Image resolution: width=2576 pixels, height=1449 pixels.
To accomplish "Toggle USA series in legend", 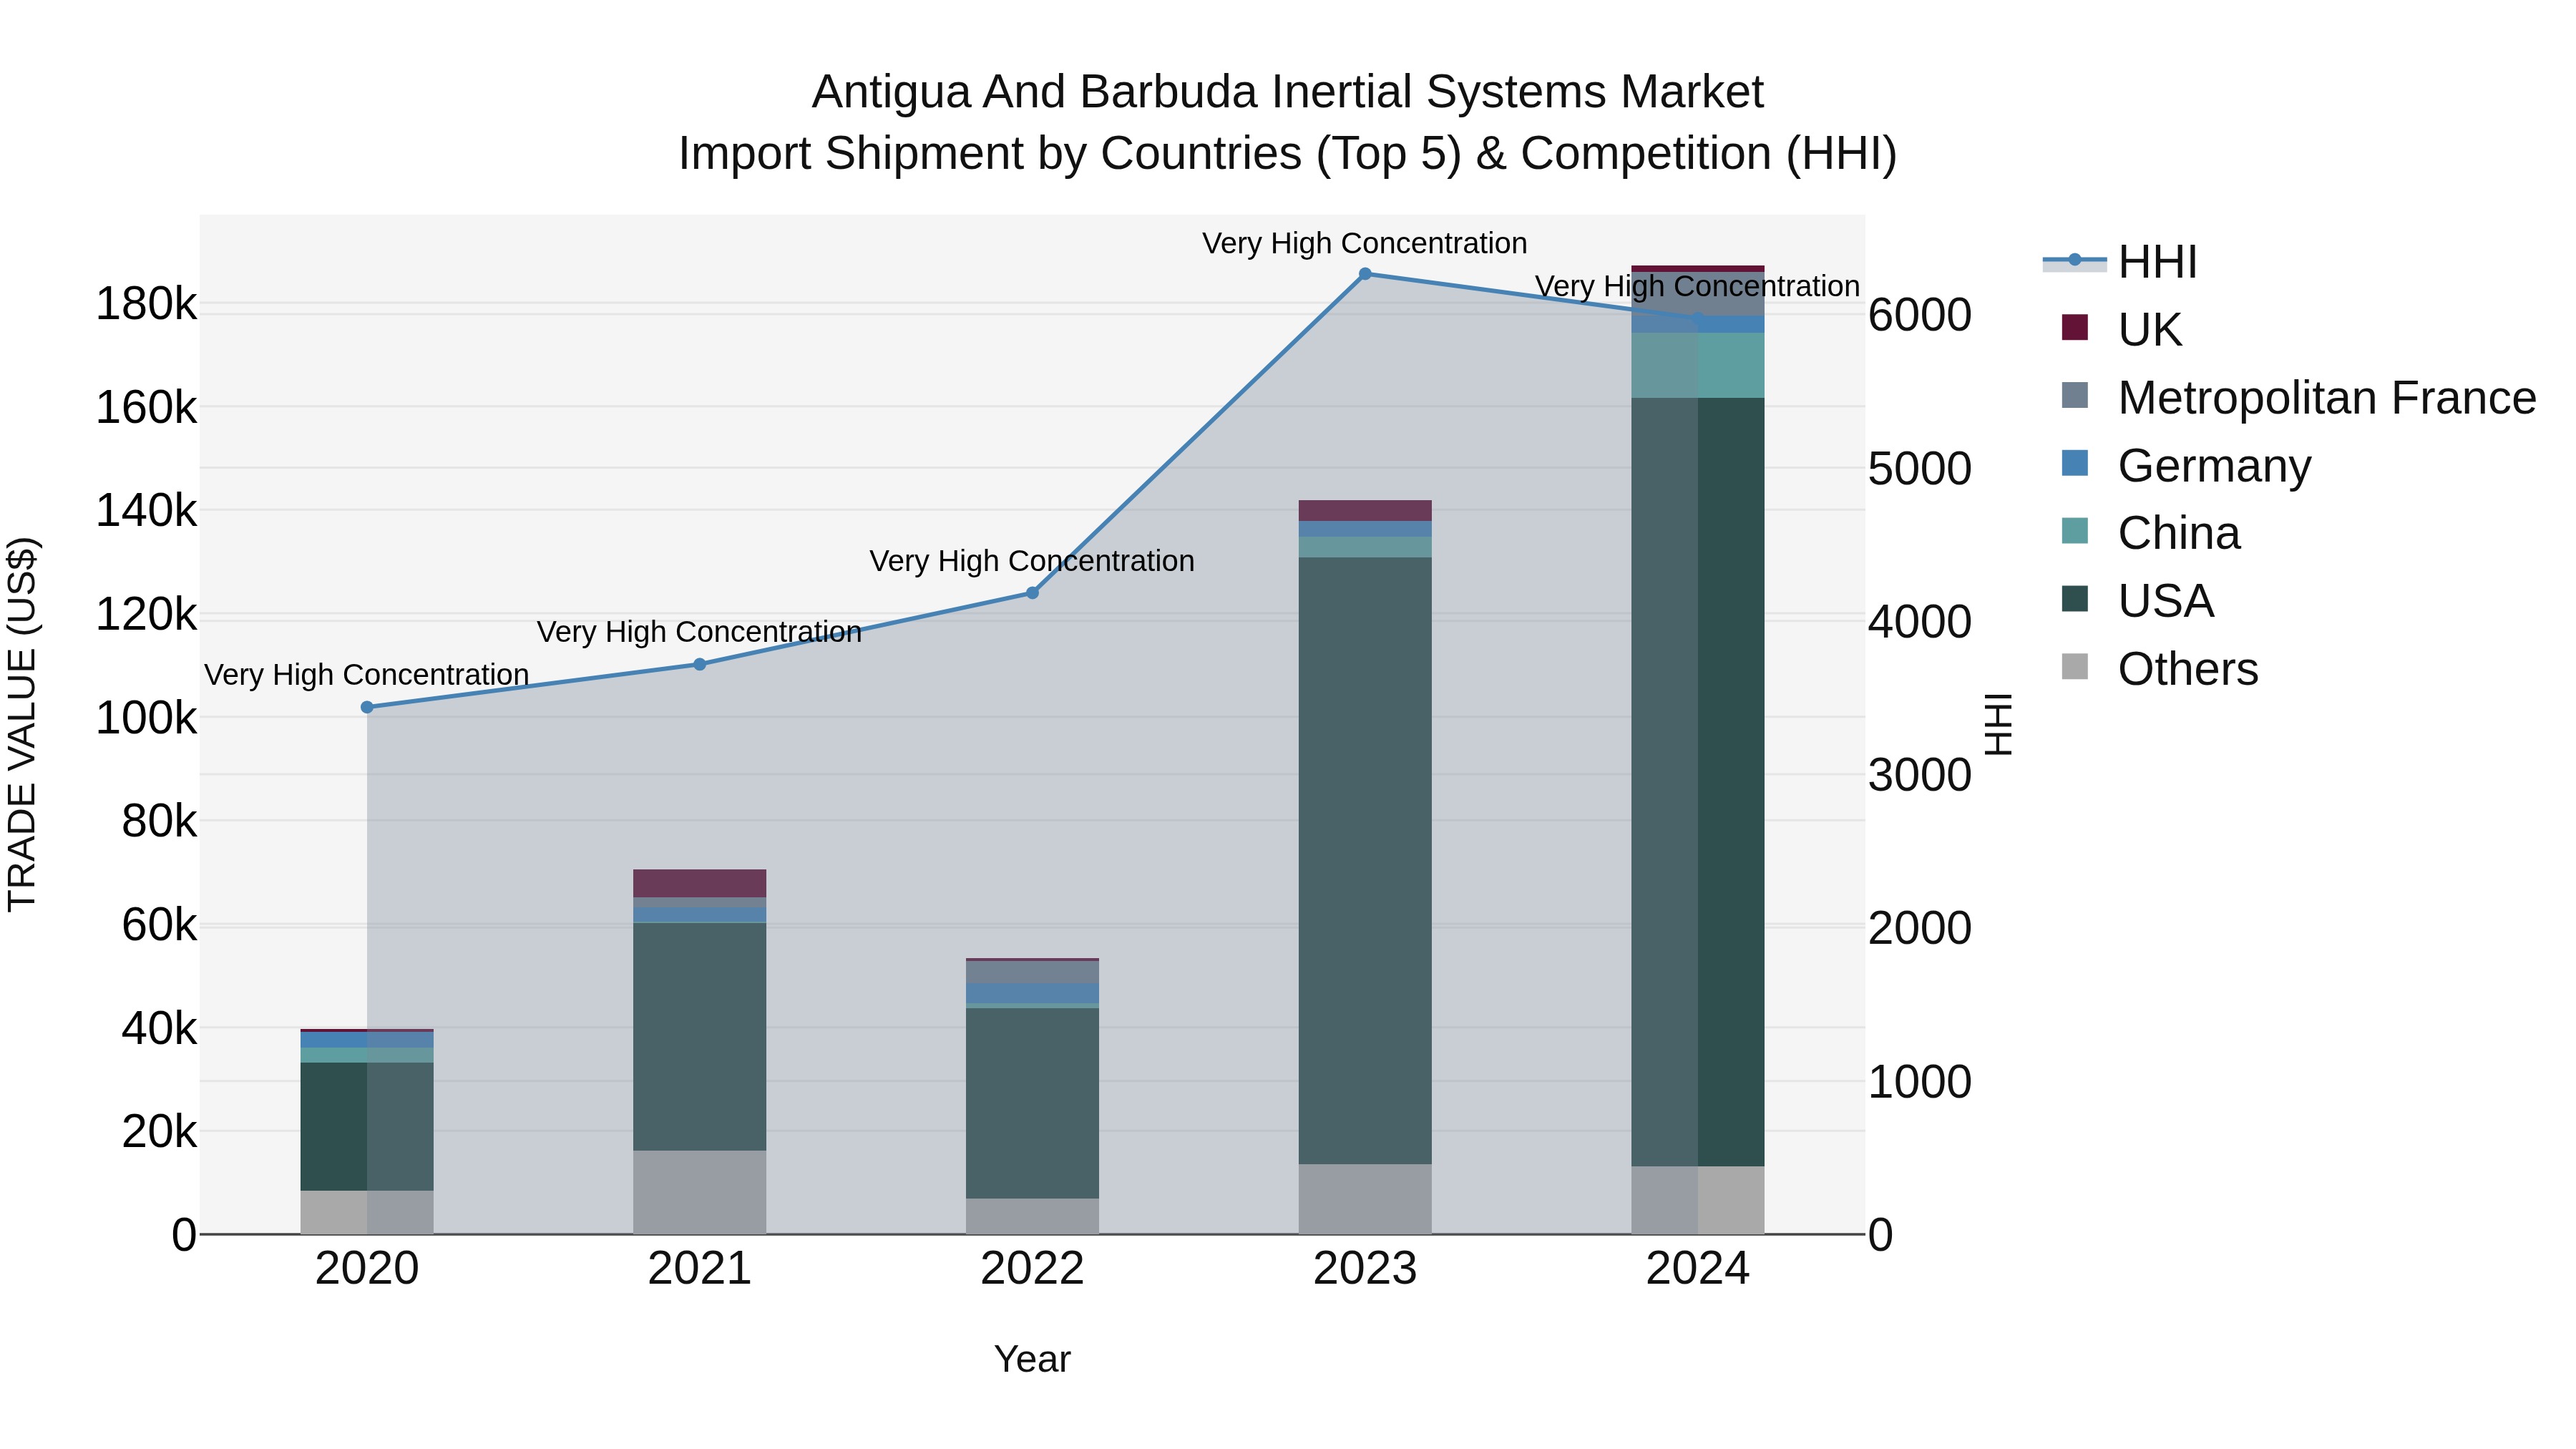I will (2137, 601).
